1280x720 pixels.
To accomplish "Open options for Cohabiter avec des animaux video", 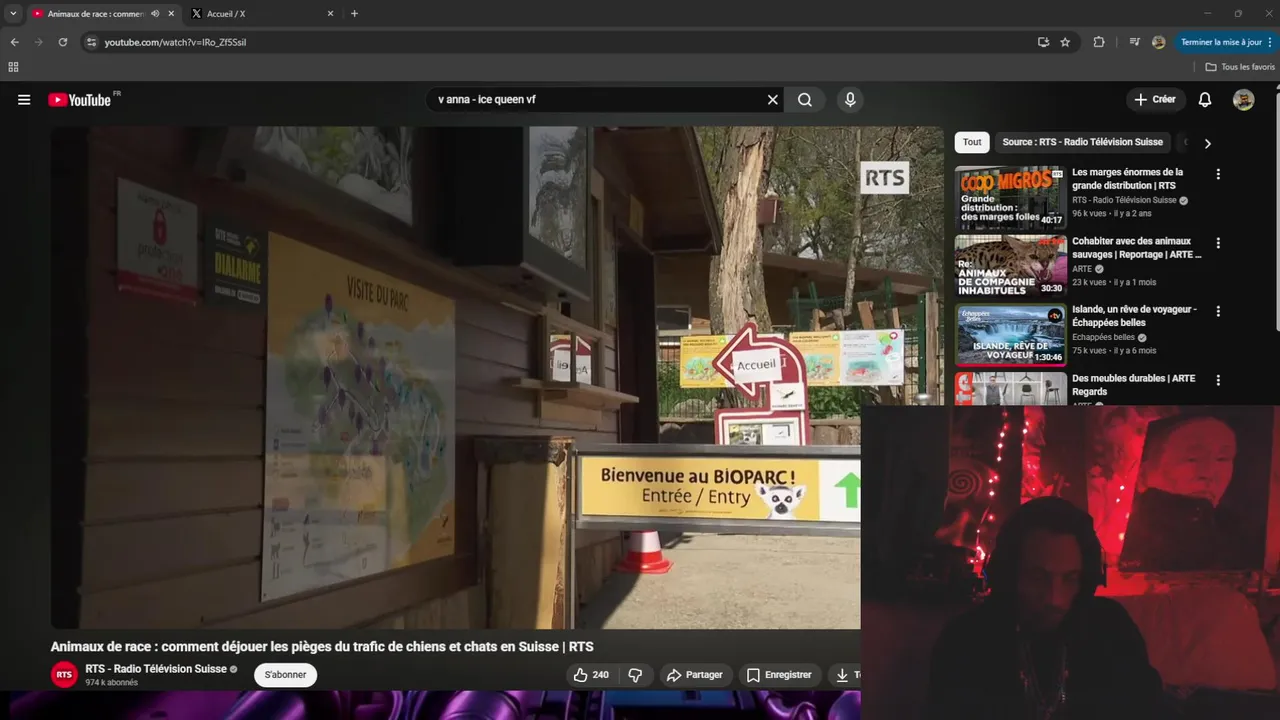I will (x=1218, y=243).
